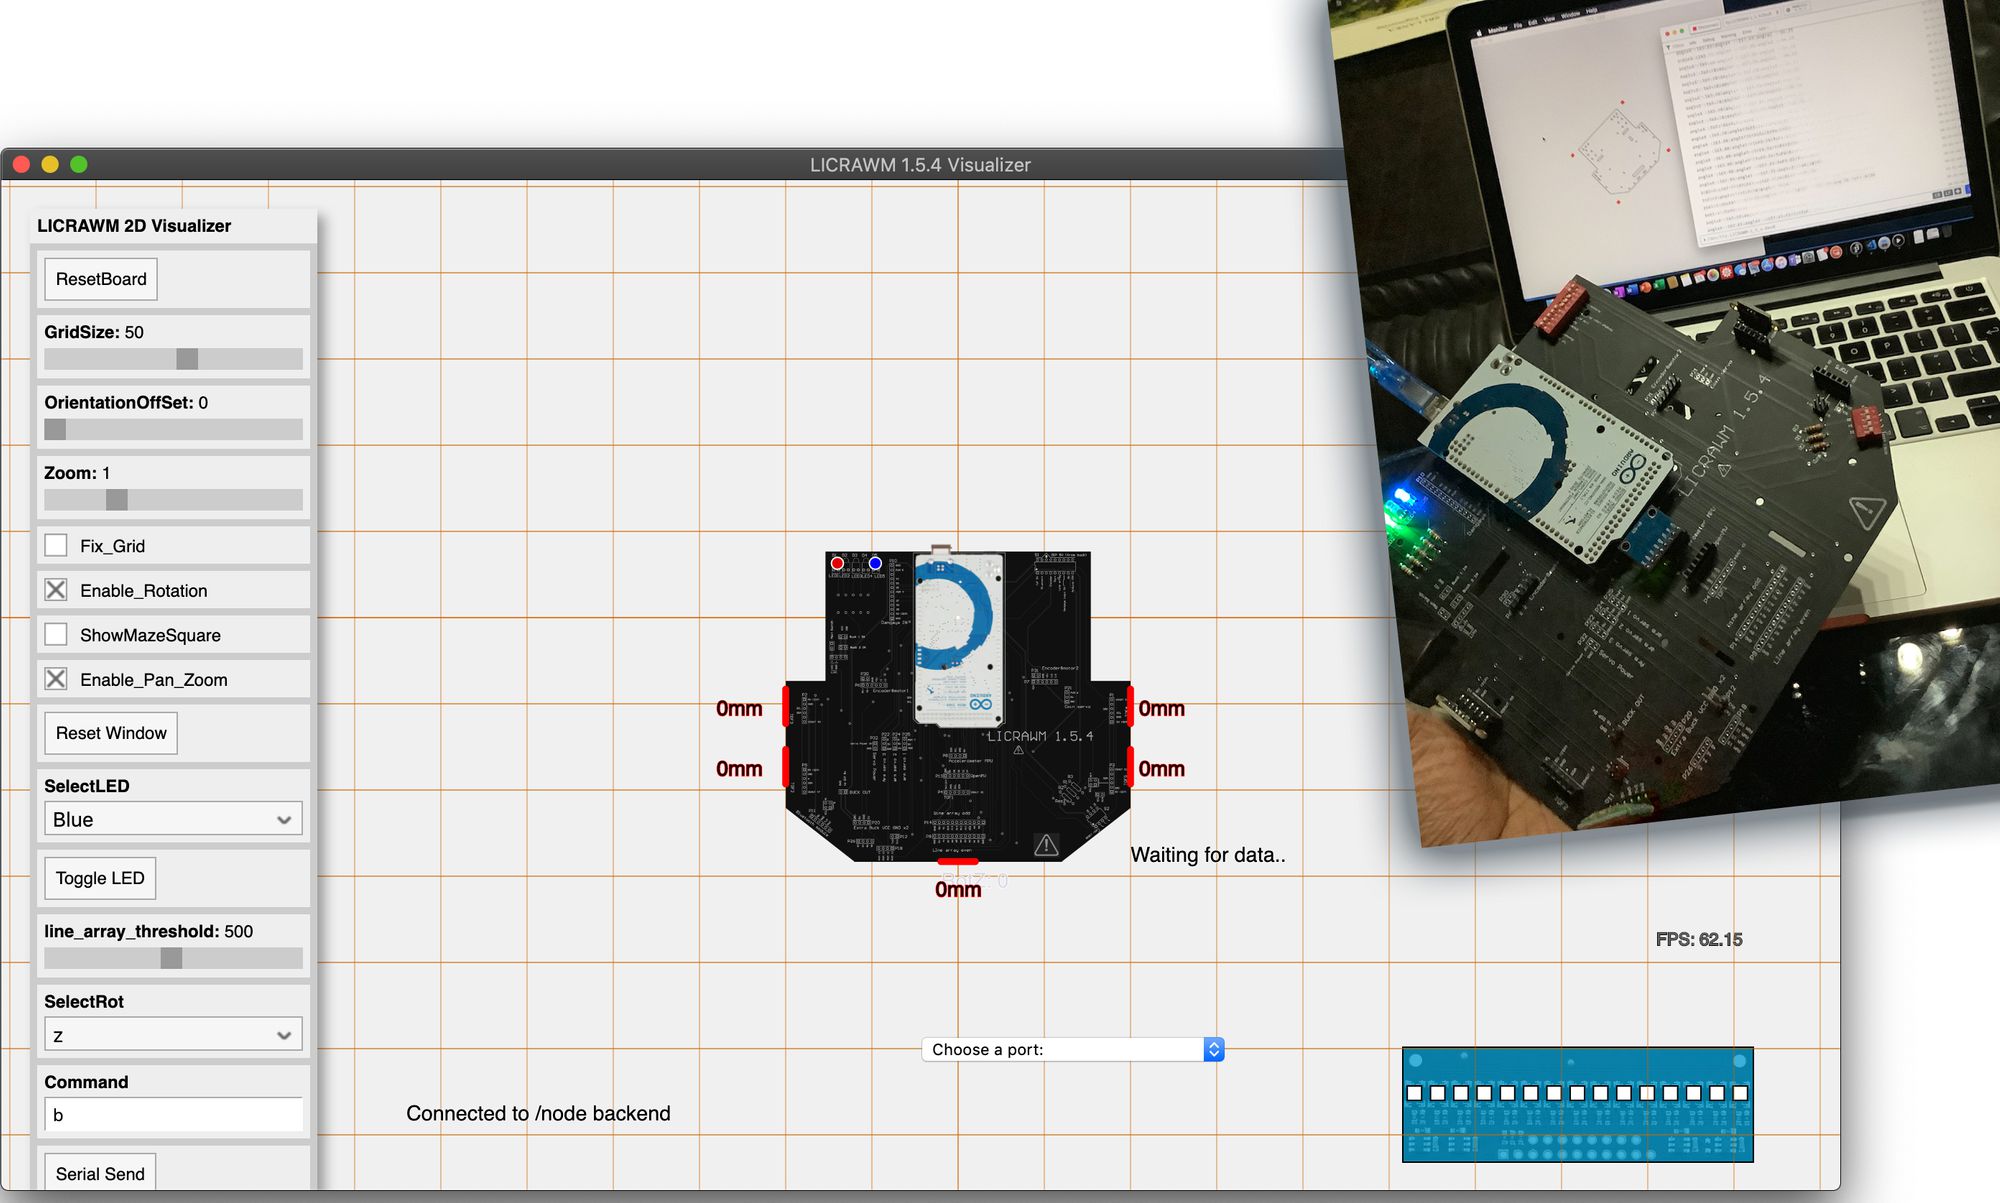This screenshot has width=2000, height=1203.
Task: Open the SelectLED dropdown showing Blue
Action: (x=172, y=819)
